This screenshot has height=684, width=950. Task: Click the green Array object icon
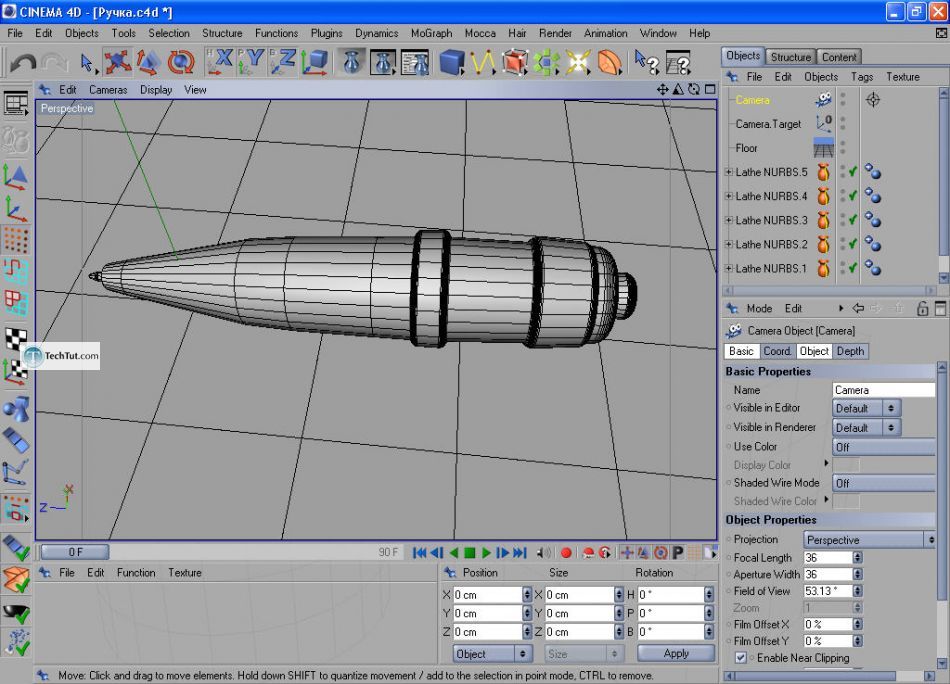click(x=546, y=62)
